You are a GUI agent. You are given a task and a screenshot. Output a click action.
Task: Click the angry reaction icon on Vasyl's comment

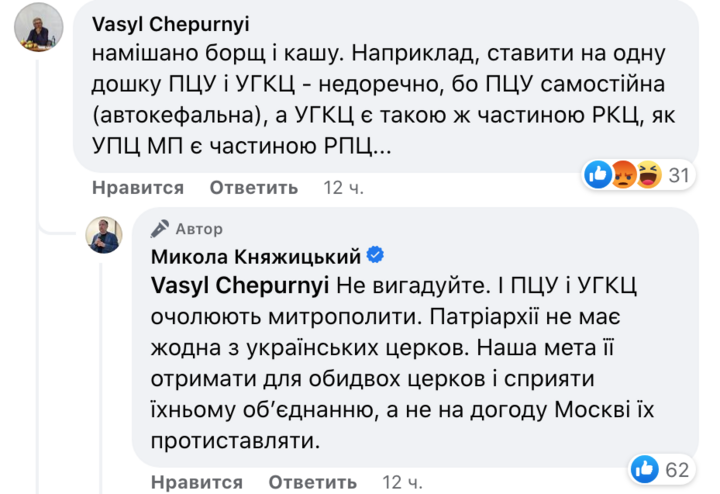(x=623, y=176)
